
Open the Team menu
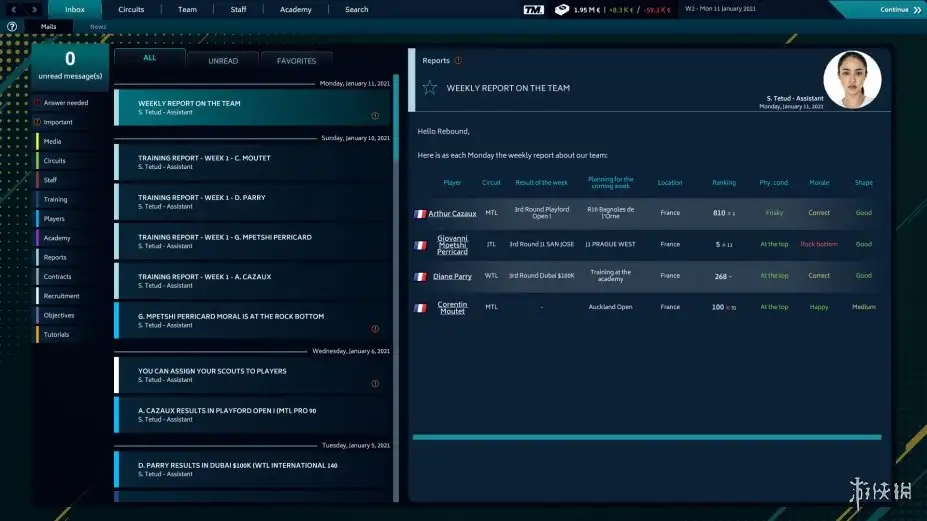pos(187,9)
